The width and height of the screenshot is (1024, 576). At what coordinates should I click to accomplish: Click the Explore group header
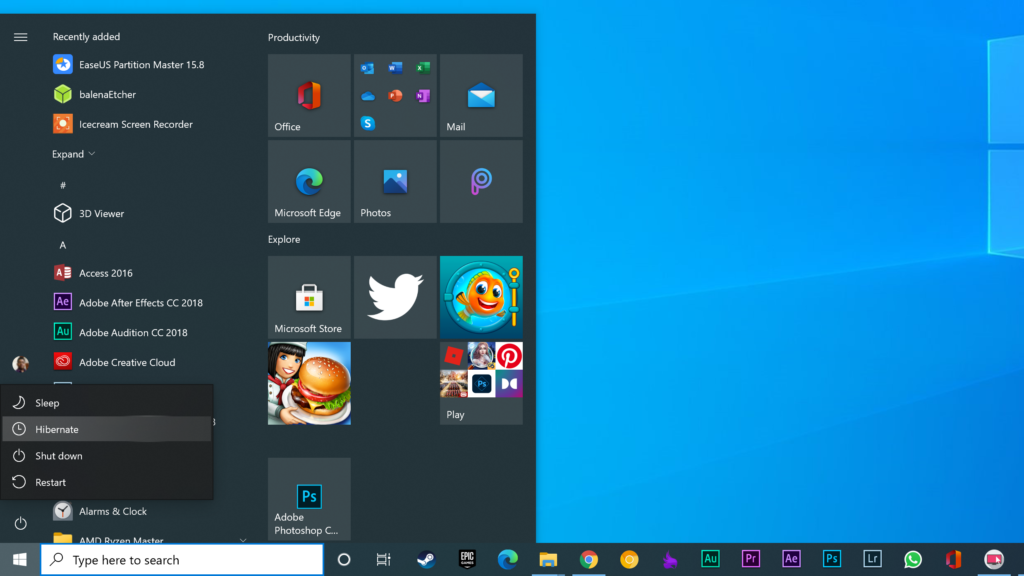pos(284,240)
